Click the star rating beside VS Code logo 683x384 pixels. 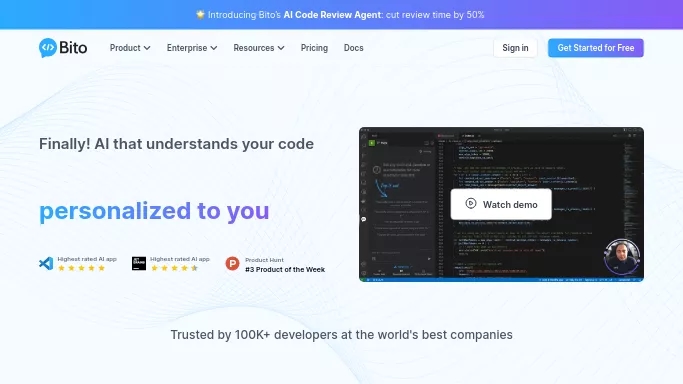click(x=81, y=268)
